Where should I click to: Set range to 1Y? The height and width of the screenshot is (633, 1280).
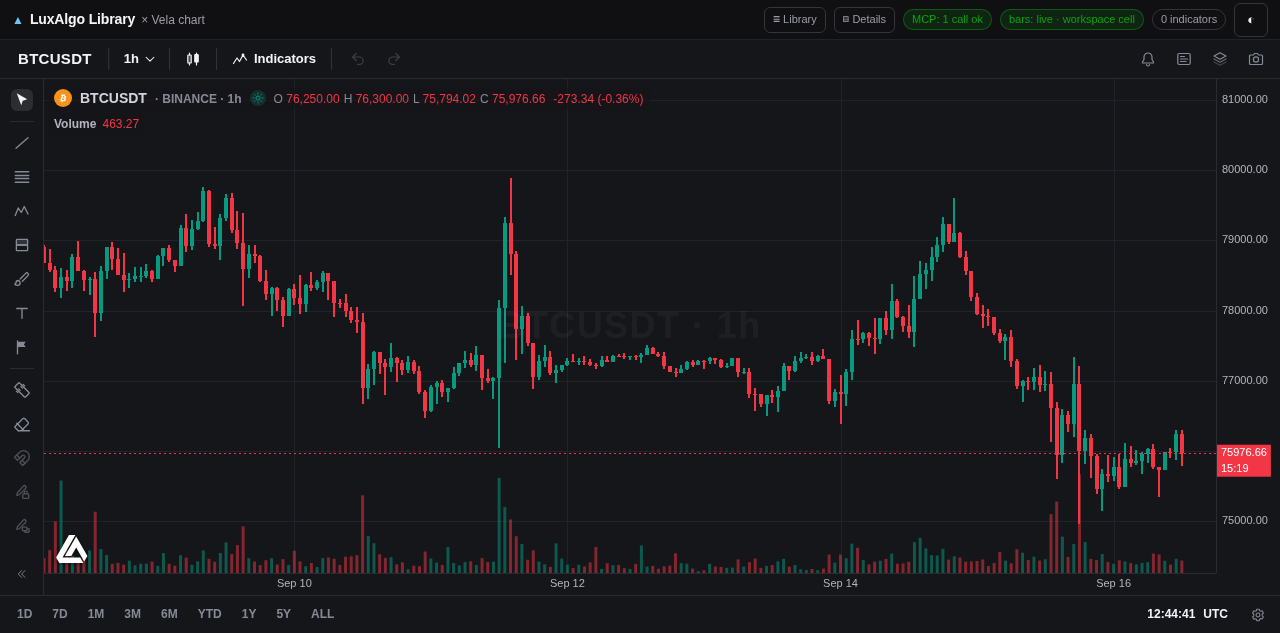(x=249, y=614)
